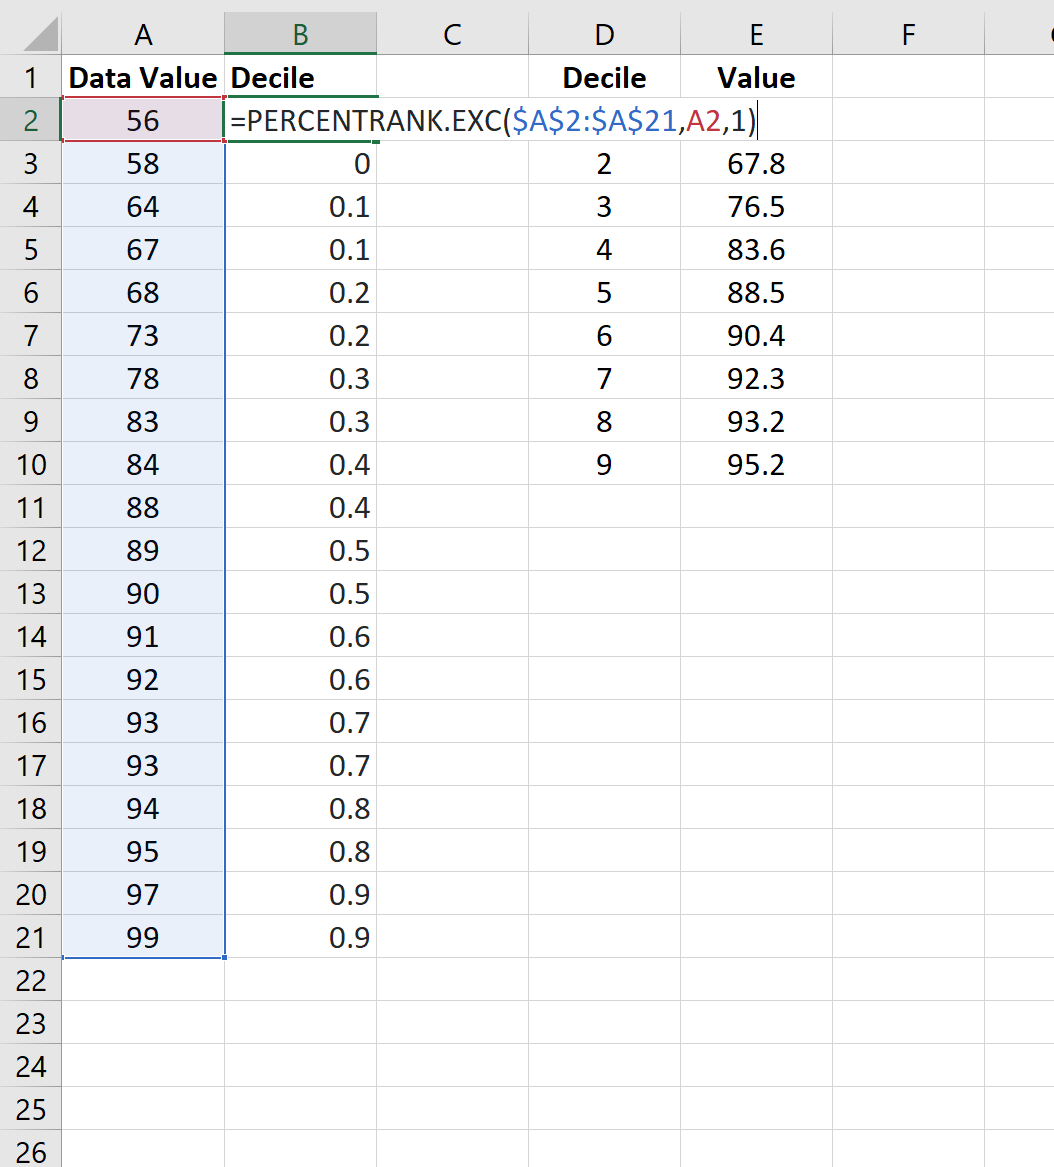Select cell B21 containing 0.9
This screenshot has width=1054, height=1167.
(x=299, y=937)
